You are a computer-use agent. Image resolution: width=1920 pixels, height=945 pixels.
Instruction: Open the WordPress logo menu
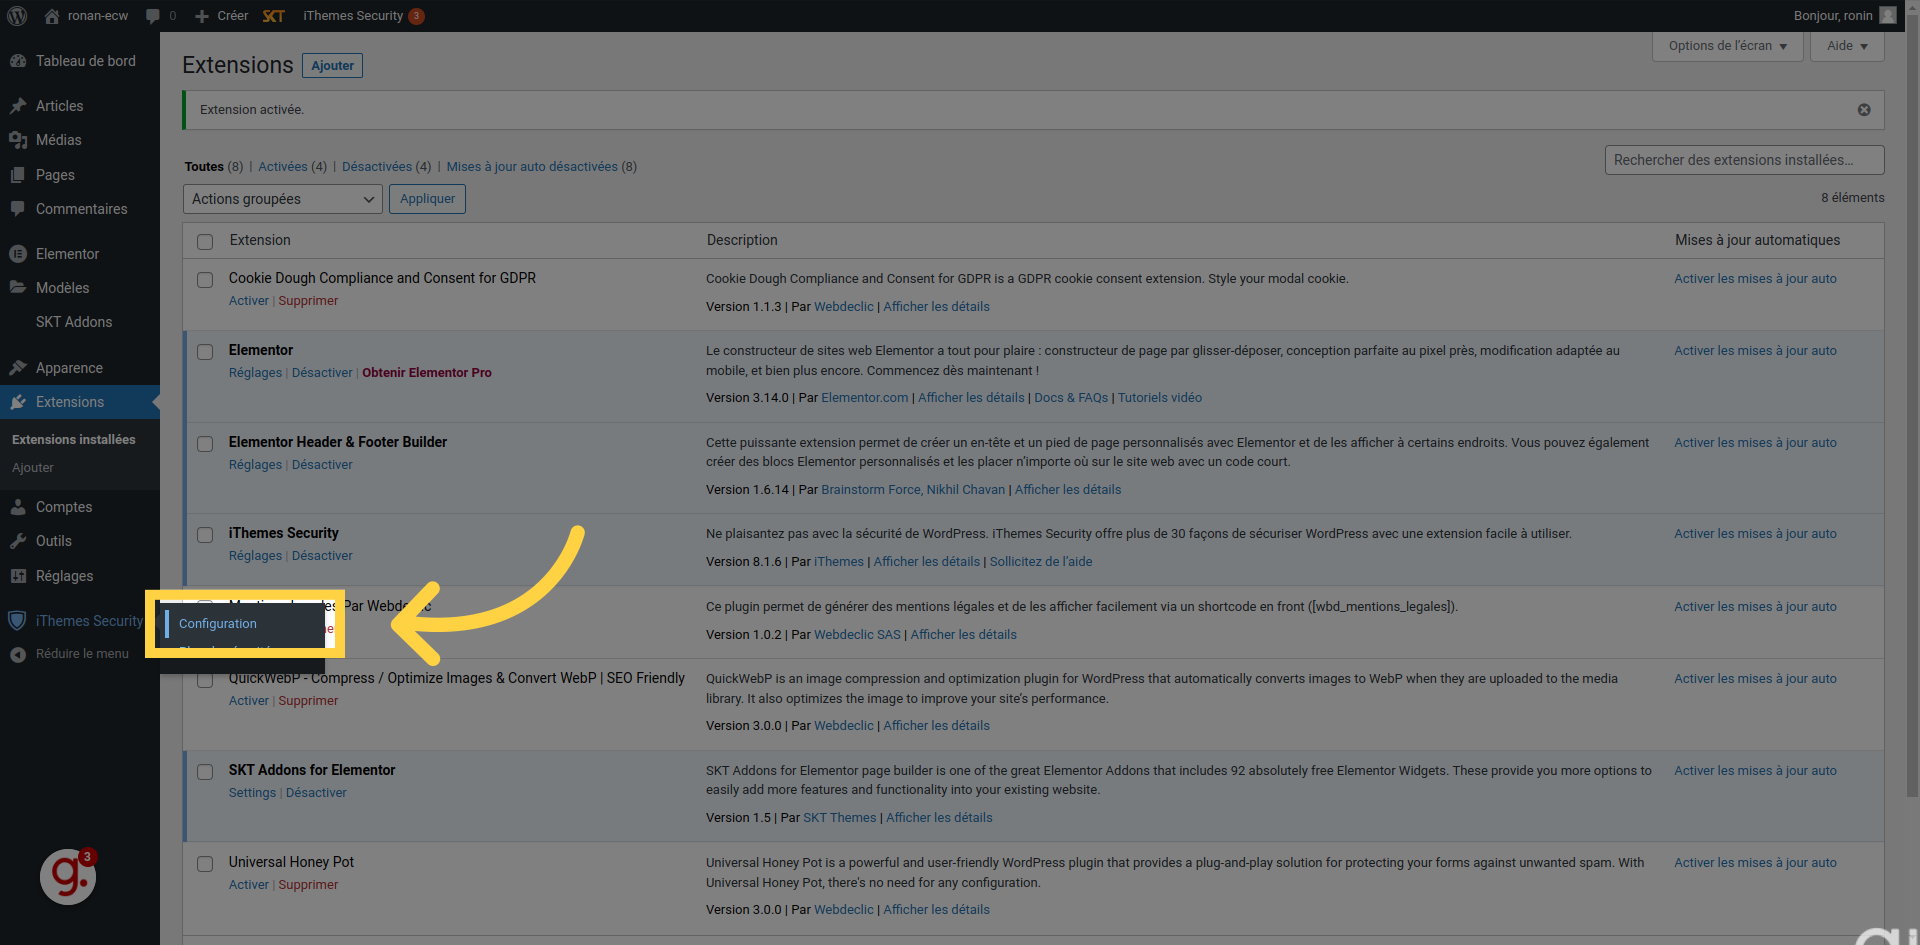[x=17, y=16]
